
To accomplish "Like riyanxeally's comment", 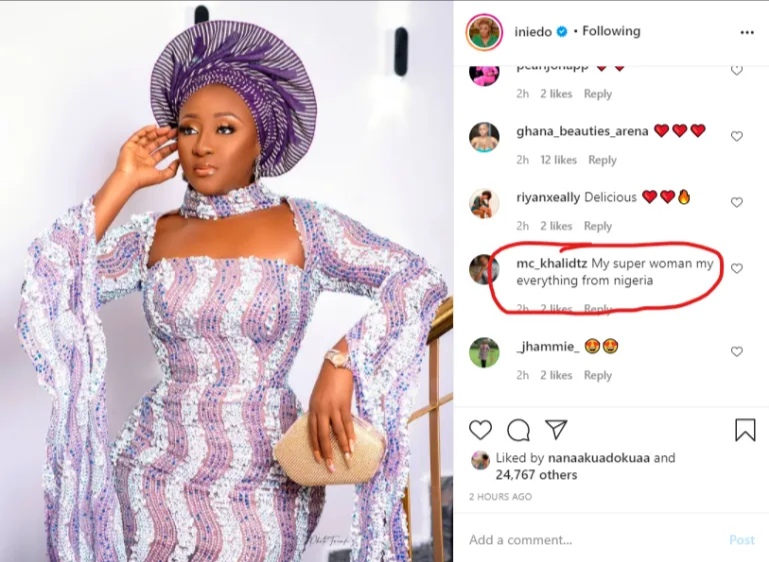I will (x=737, y=202).
